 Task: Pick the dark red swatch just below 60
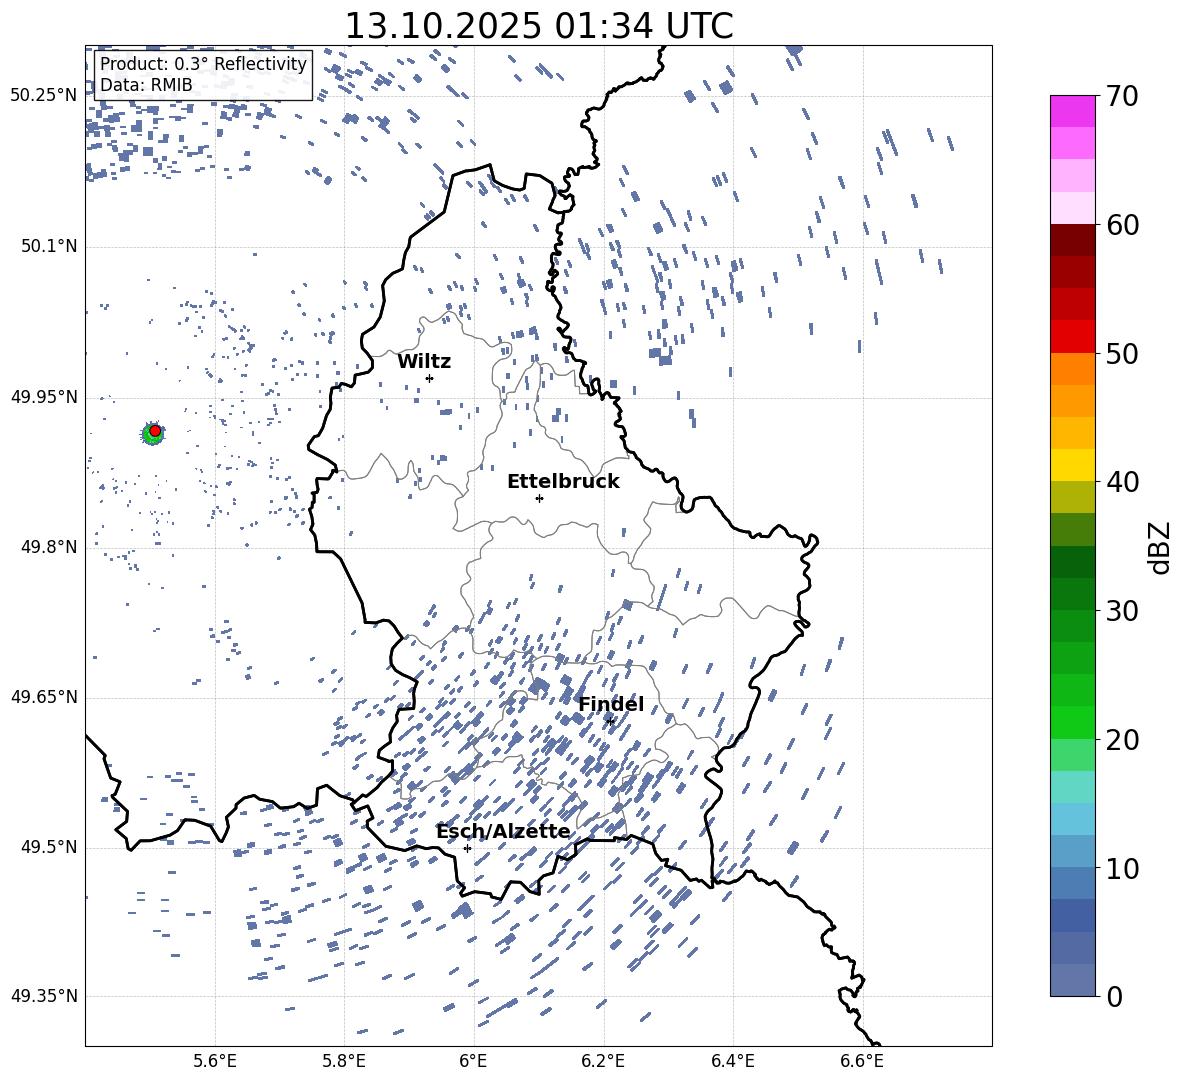click(x=1072, y=240)
